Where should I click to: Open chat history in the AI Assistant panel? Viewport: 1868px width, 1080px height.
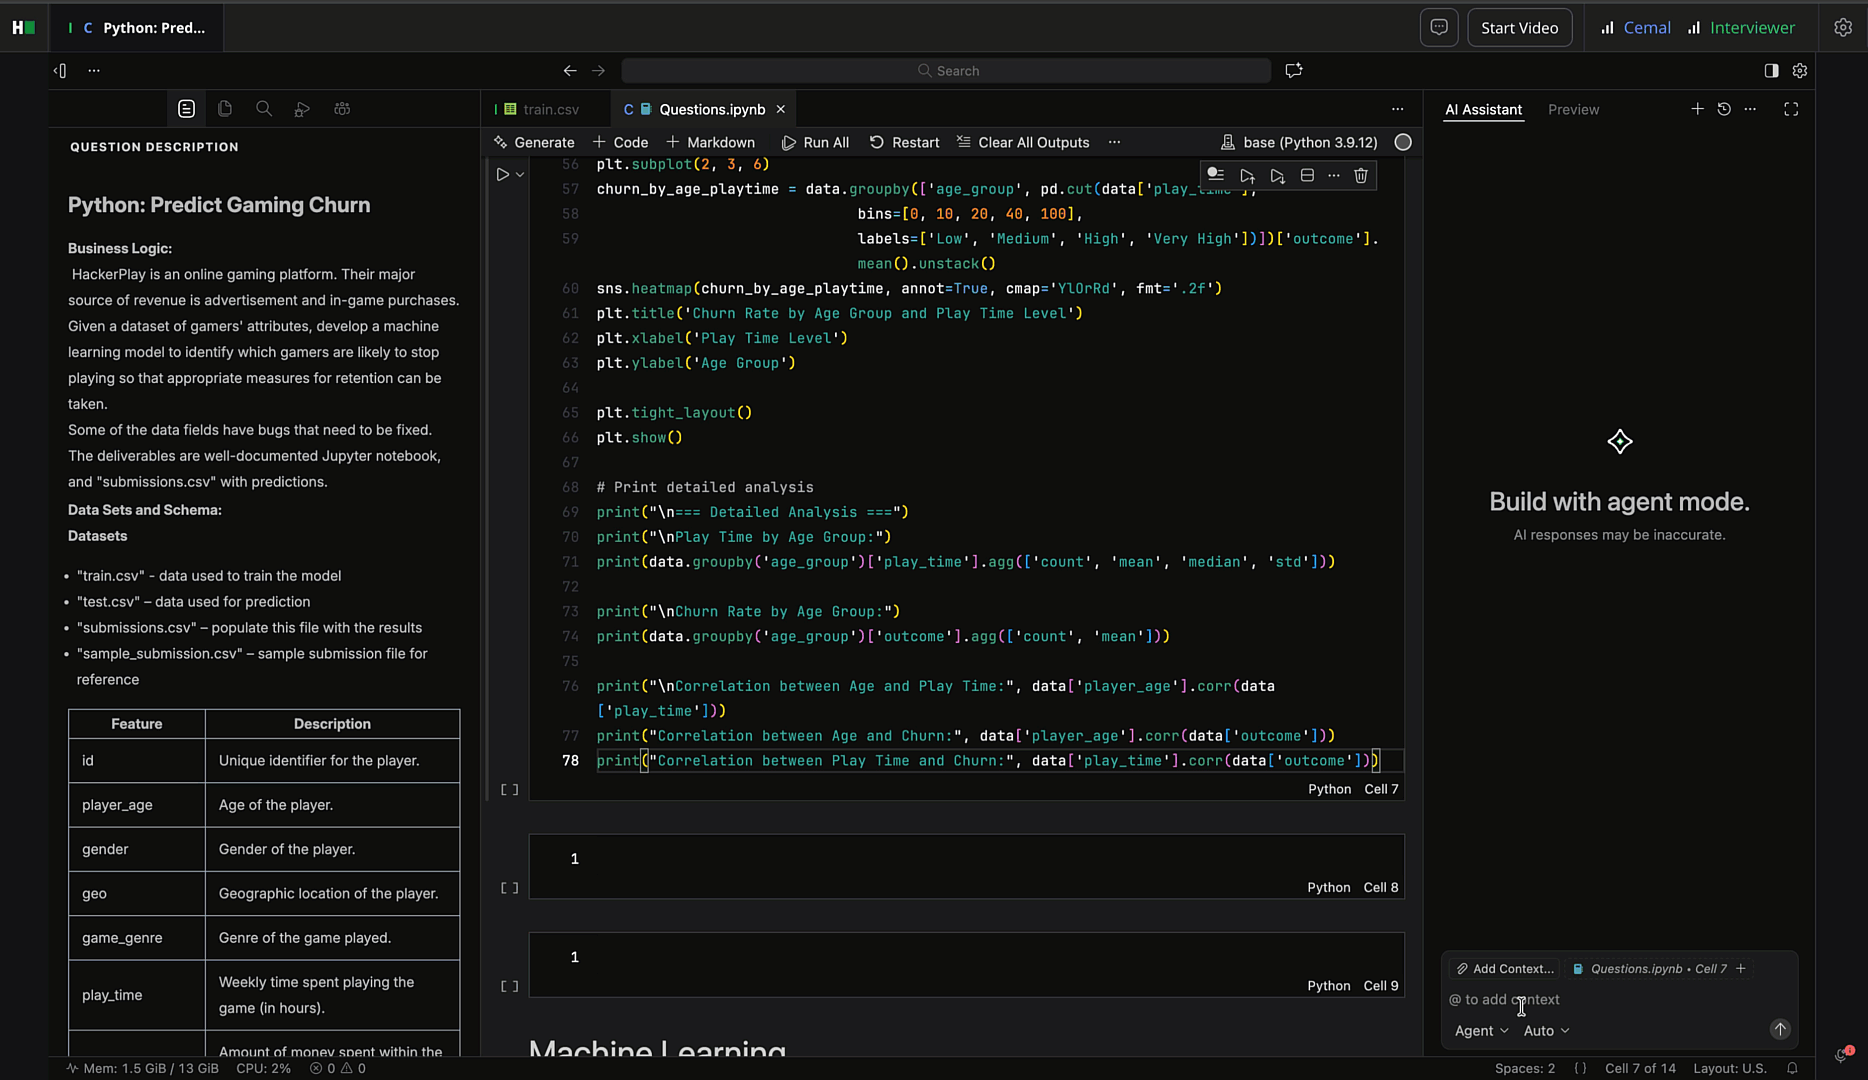click(x=1723, y=109)
